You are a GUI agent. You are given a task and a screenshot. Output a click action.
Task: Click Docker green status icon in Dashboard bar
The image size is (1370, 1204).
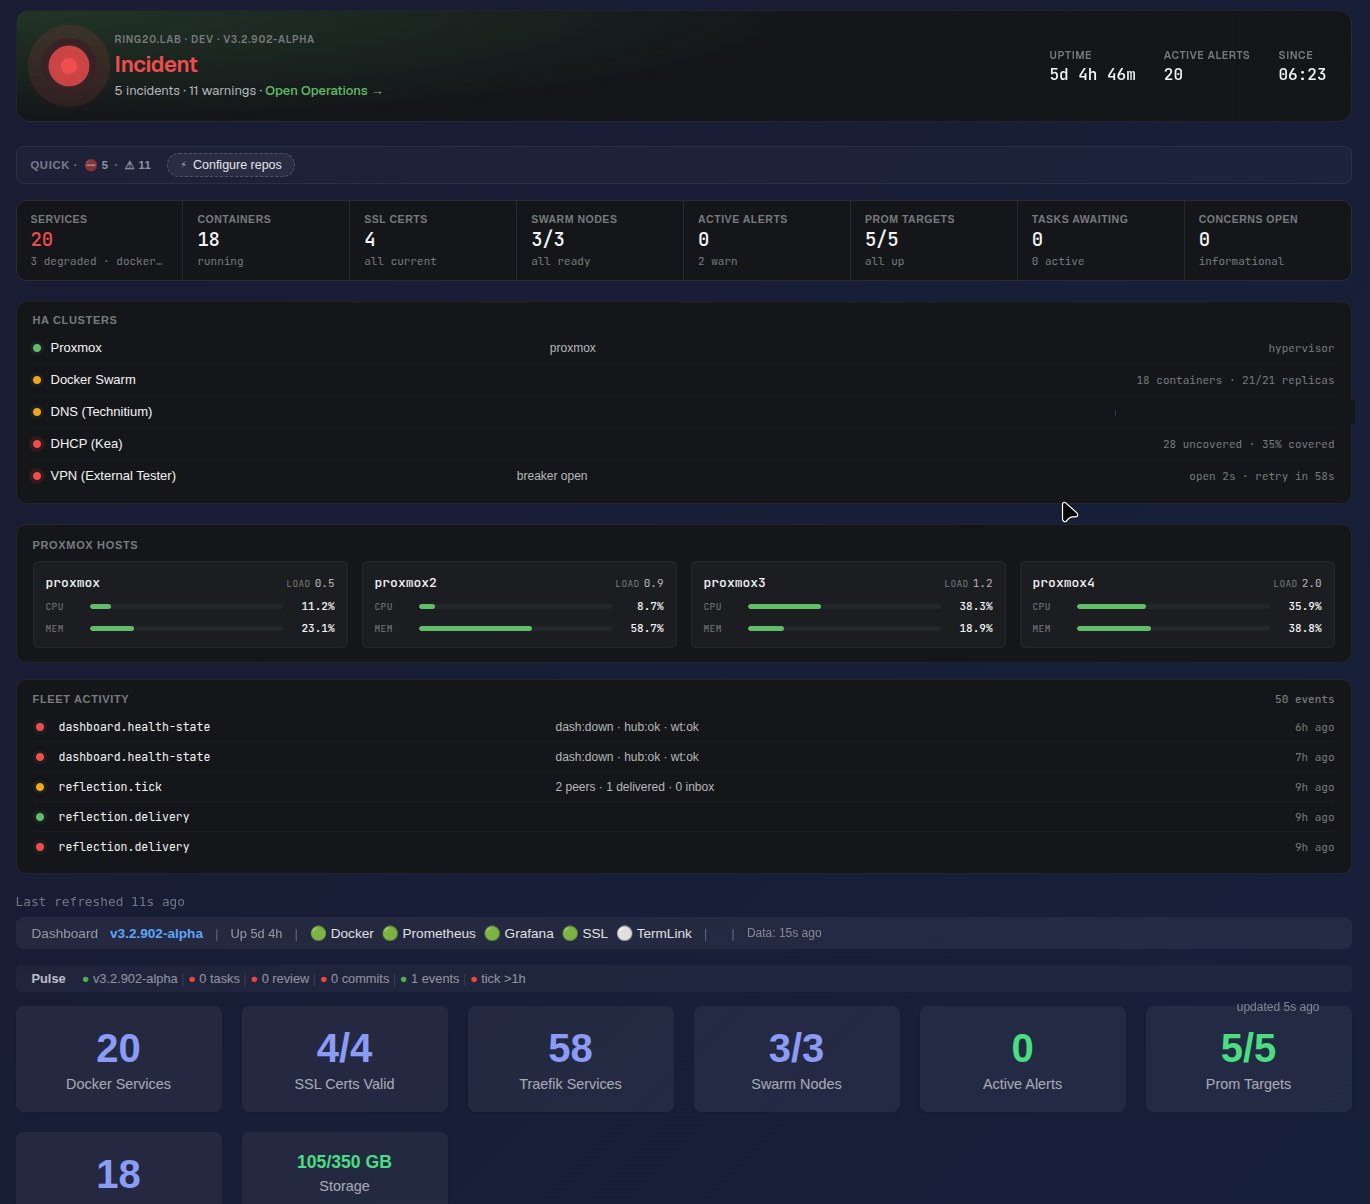tap(318, 933)
